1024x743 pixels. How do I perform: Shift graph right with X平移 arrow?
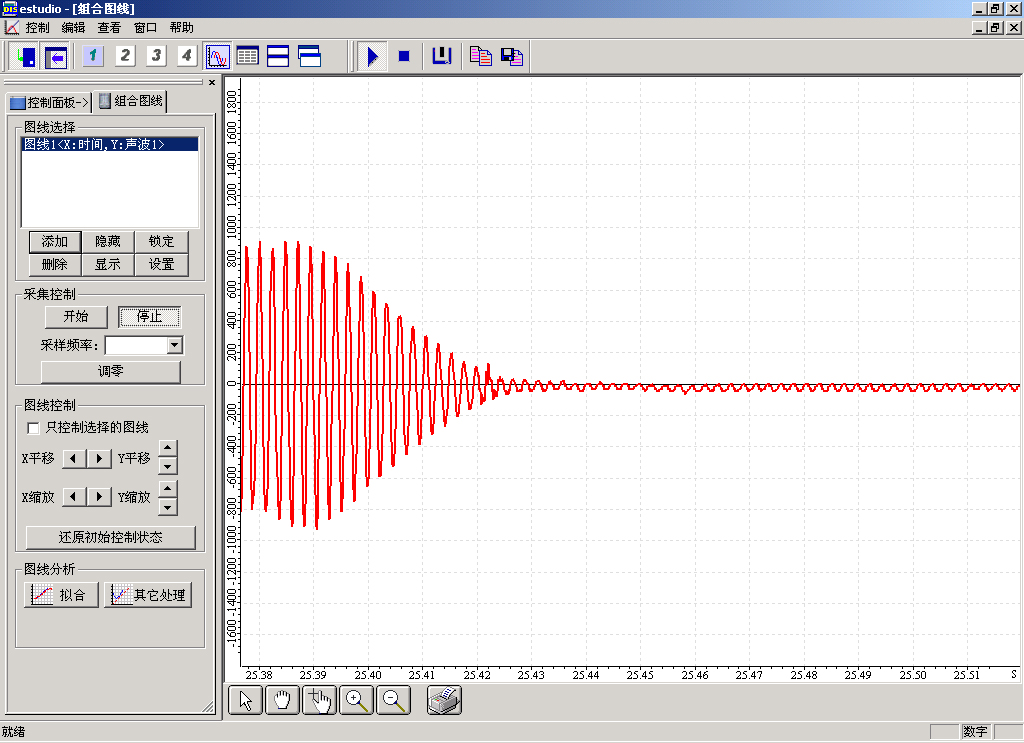(x=99, y=458)
